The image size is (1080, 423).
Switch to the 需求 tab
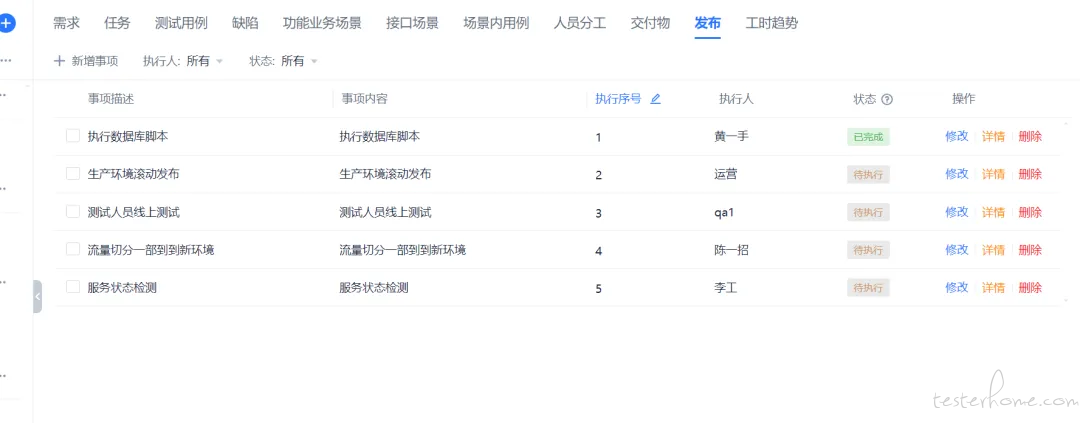66,23
